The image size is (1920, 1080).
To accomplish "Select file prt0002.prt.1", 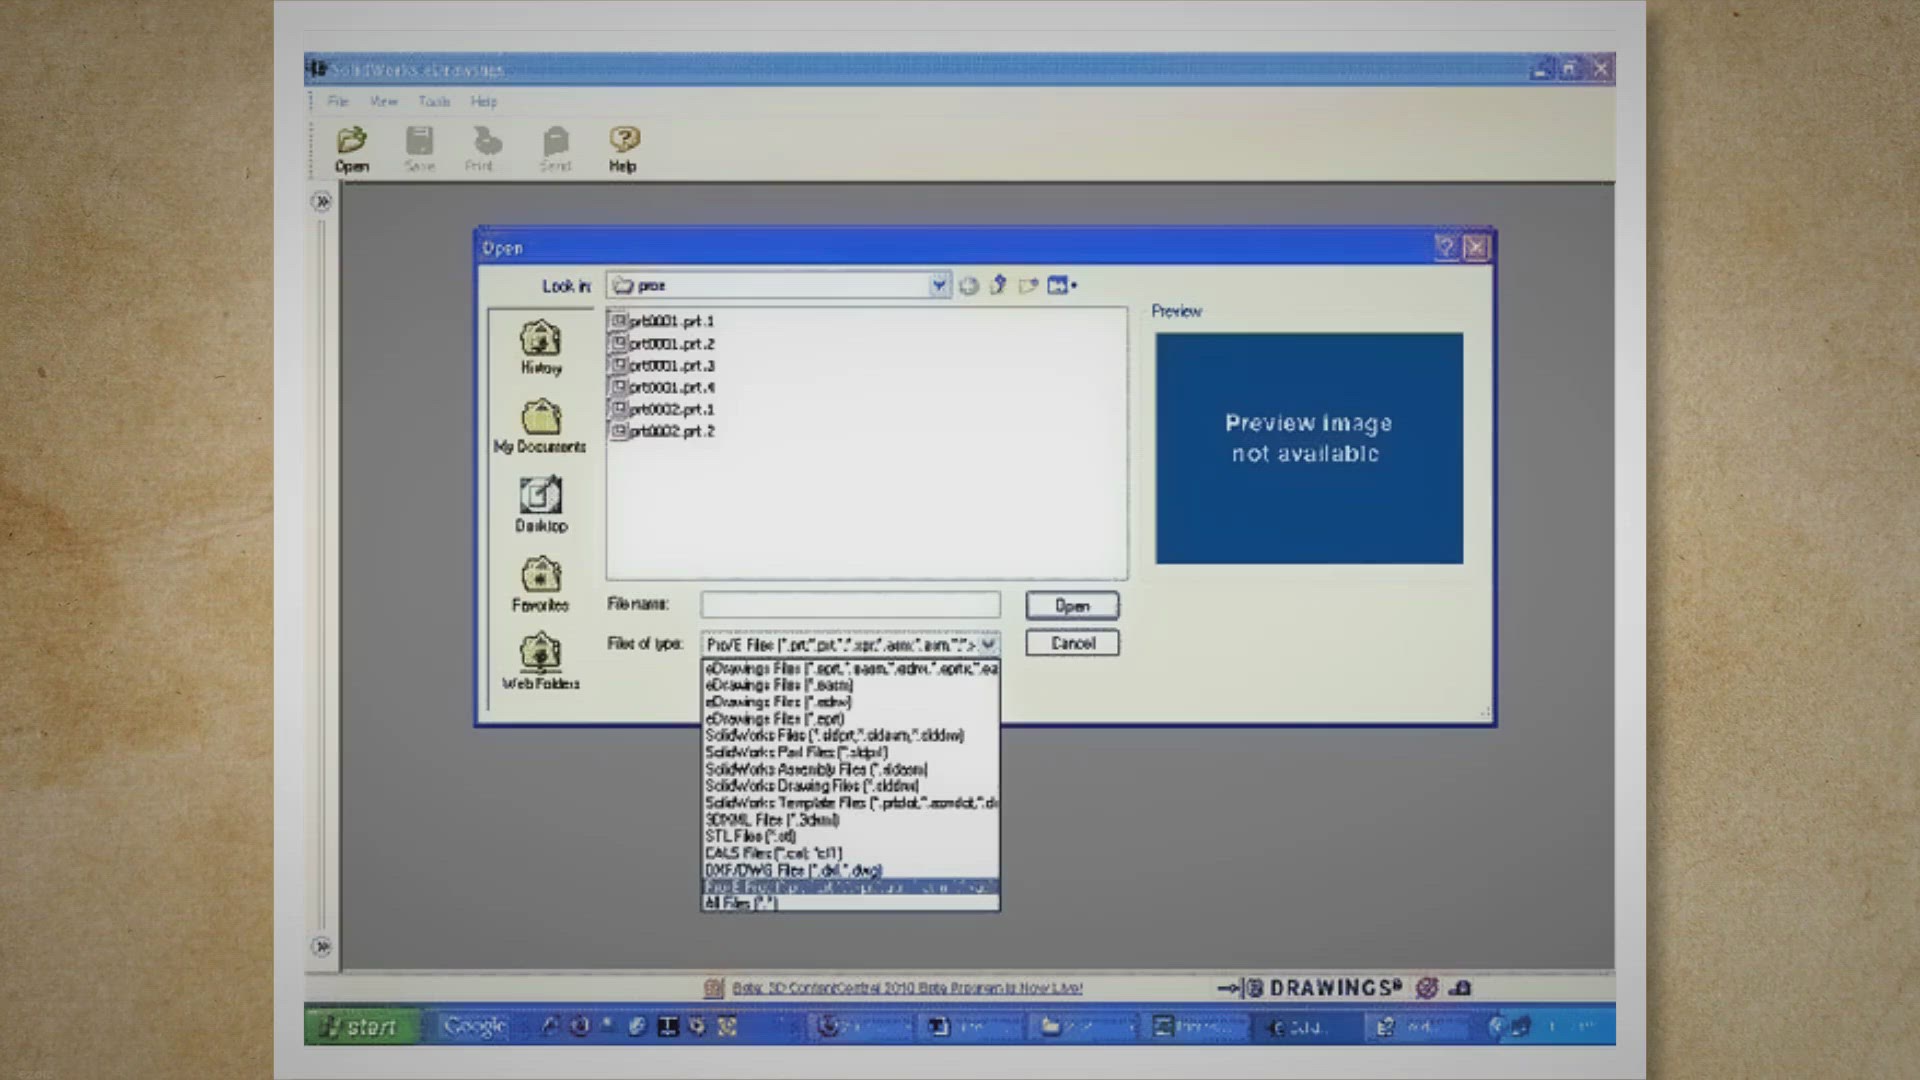I will (x=662, y=409).
